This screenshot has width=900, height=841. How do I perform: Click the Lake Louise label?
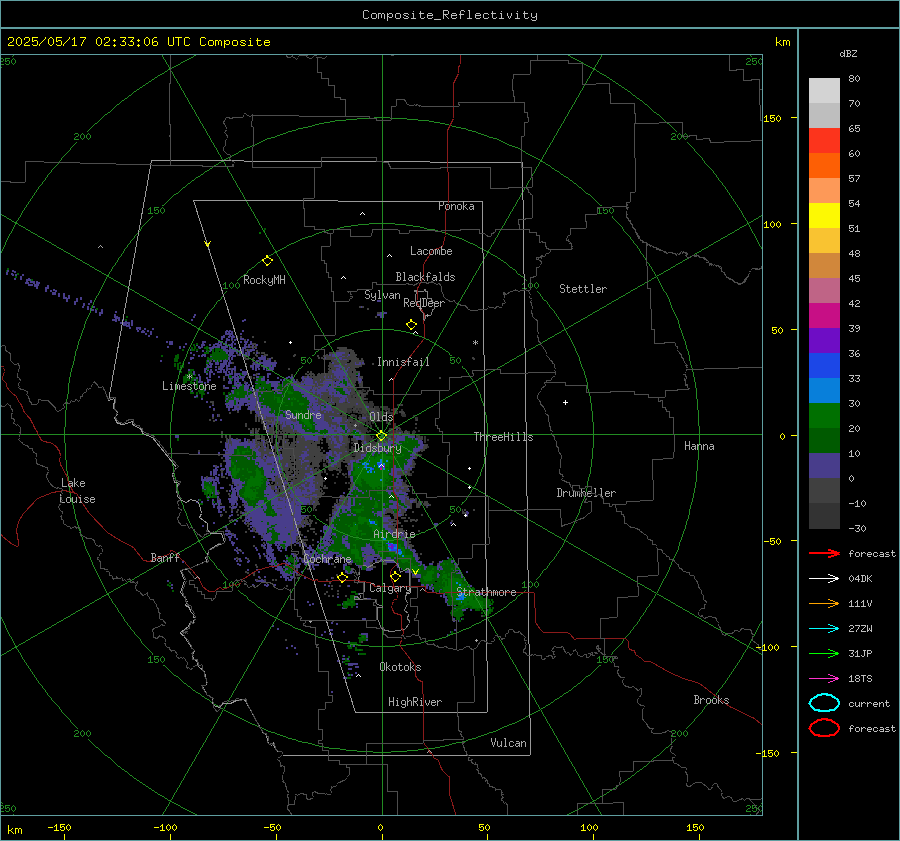[77, 491]
